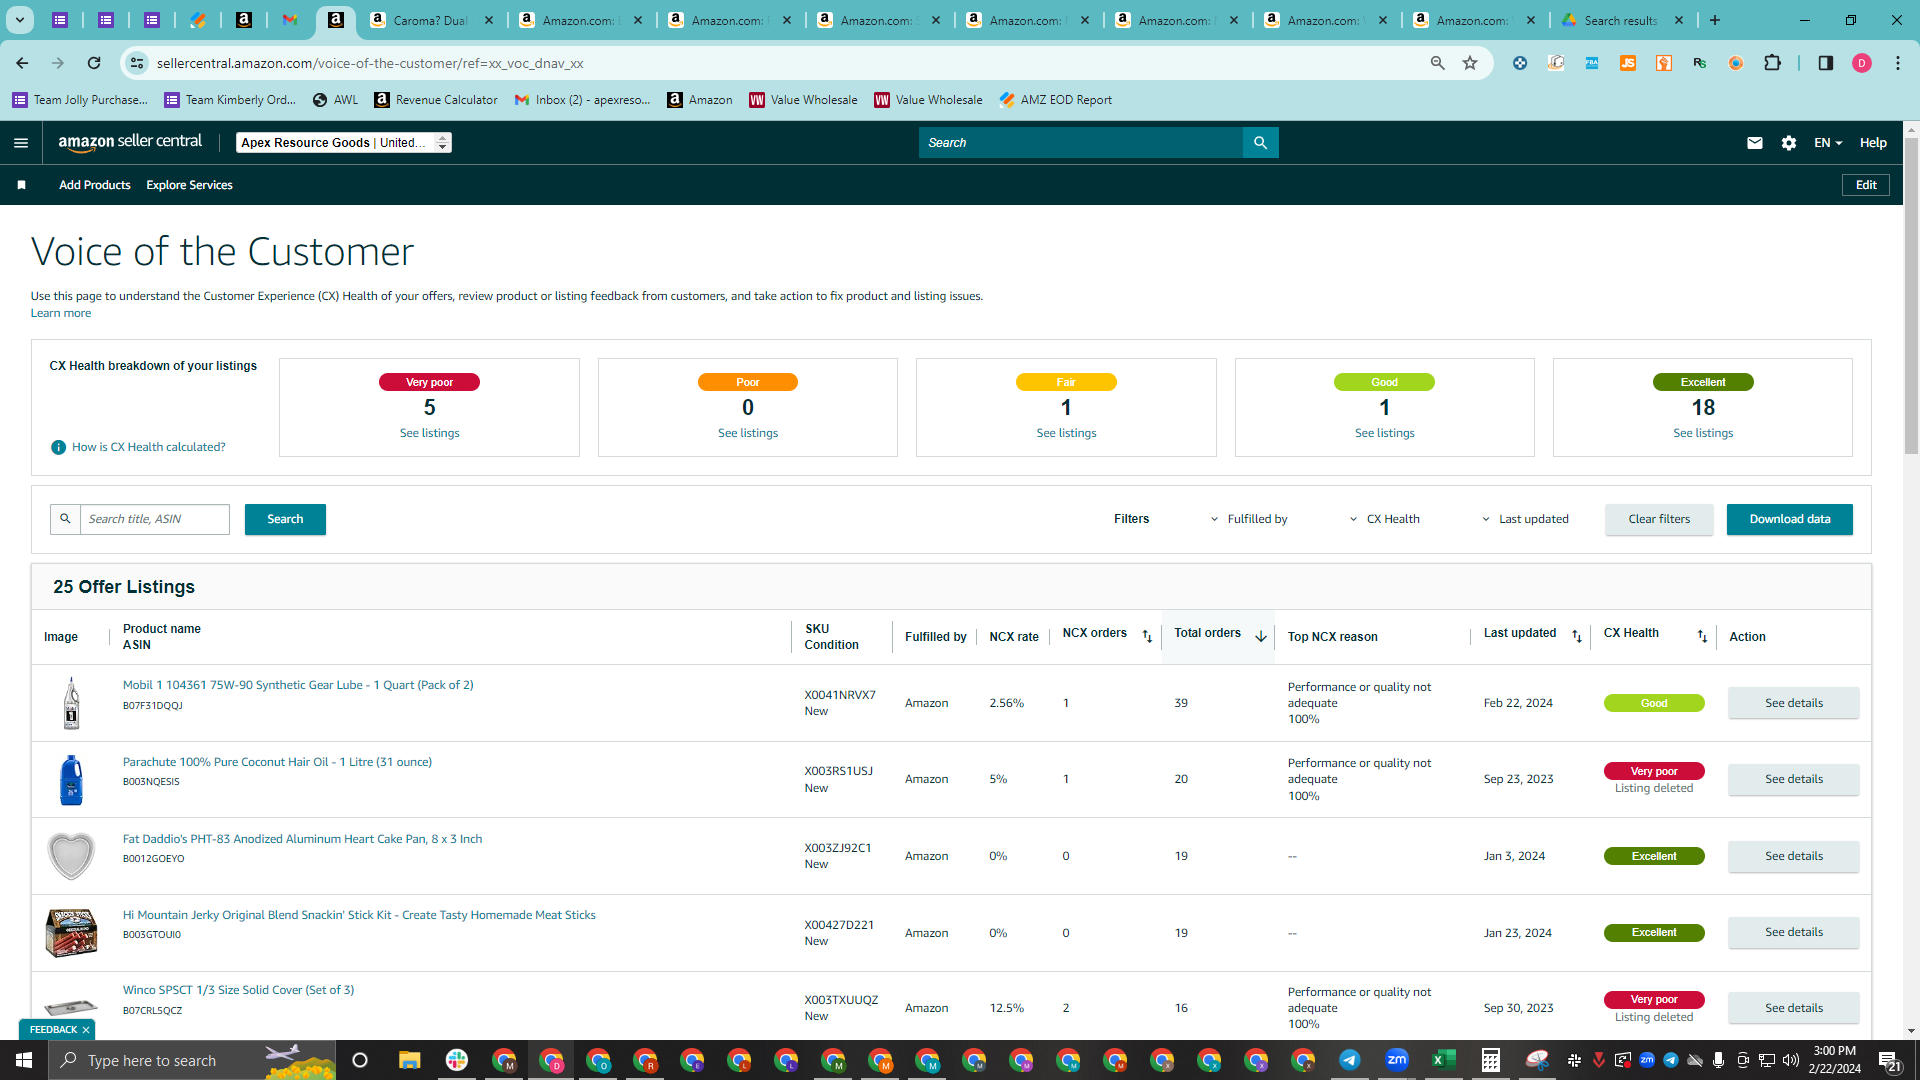
Task: Click the Seller Central top search box
Action: tap(1081, 143)
